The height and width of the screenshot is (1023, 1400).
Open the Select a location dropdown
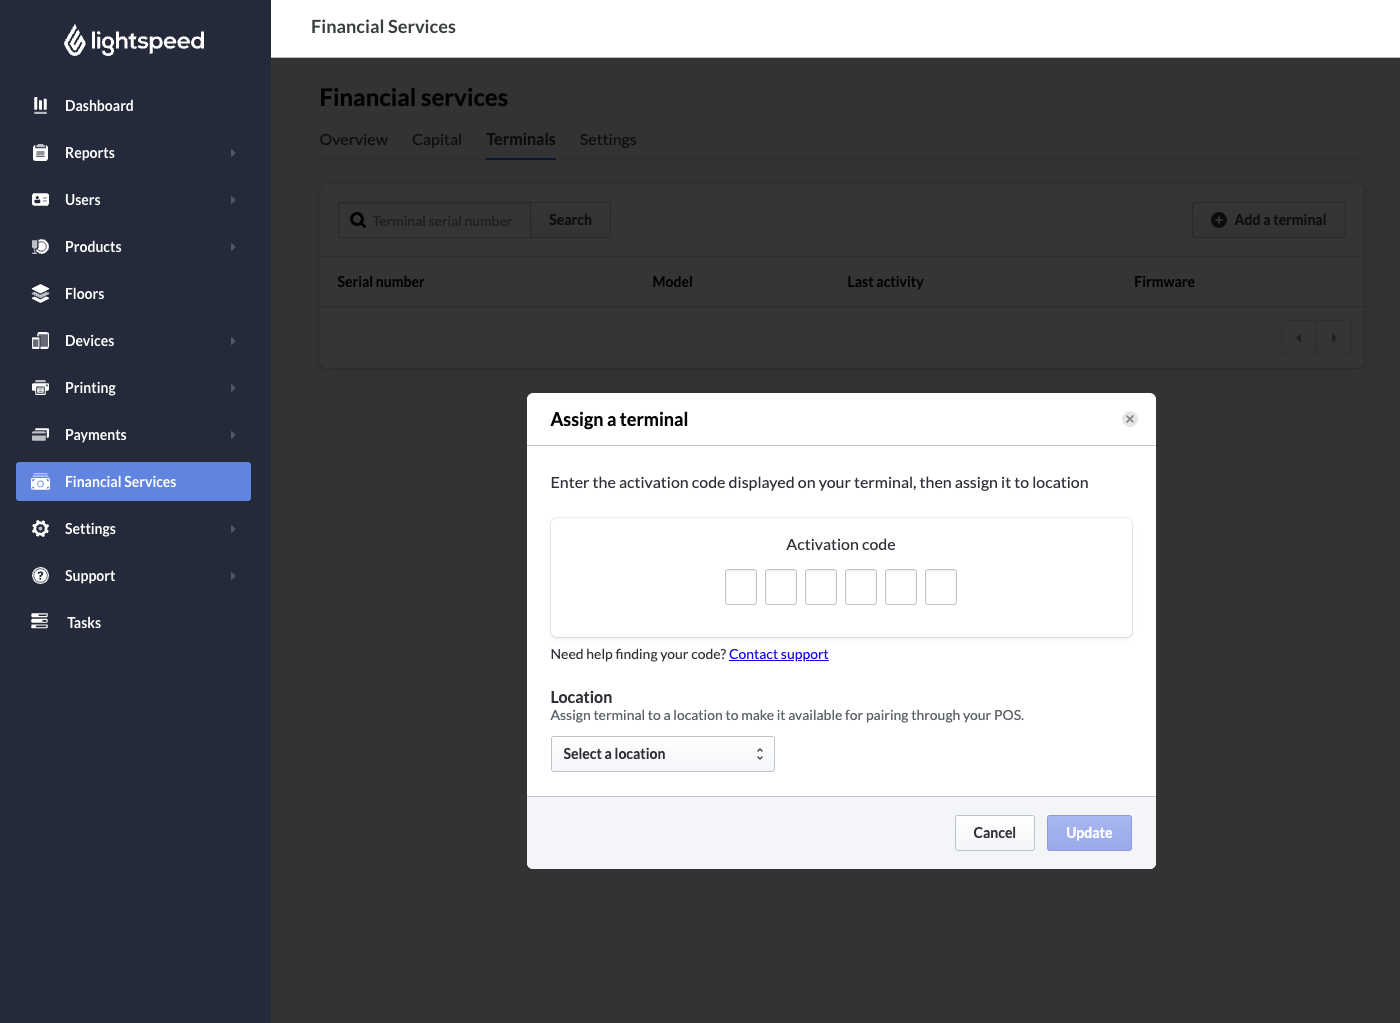pyautogui.click(x=662, y=754)
